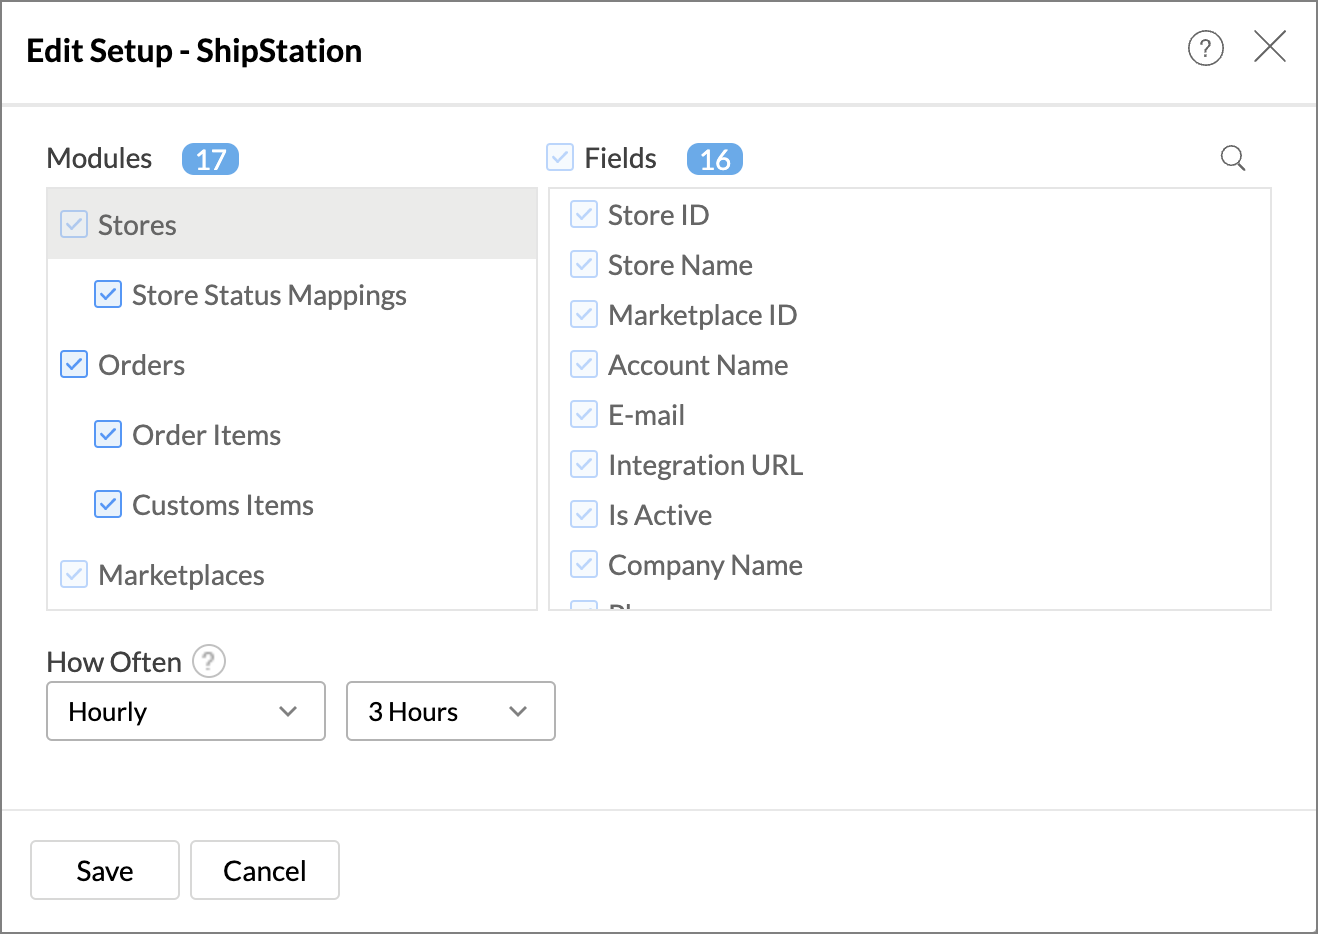Toggle the Store ID field checkbox
1318x934 pixels.
click(x=584, y=214)
